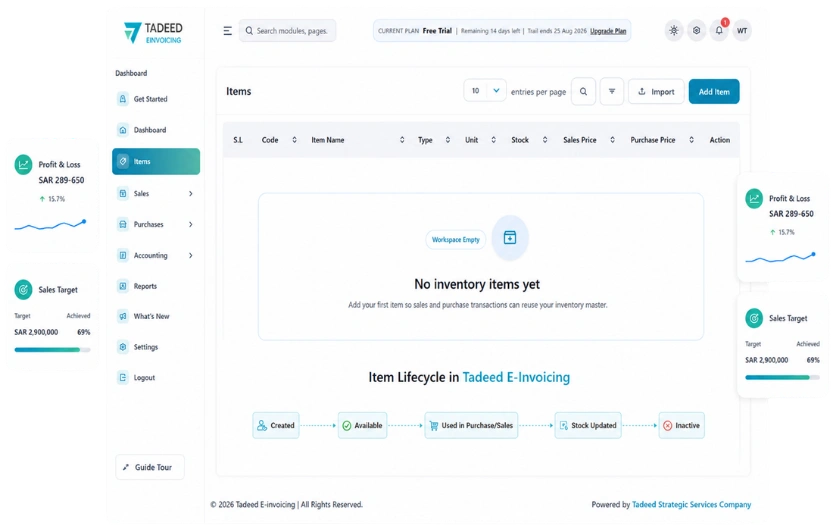Open the 10 entries per page dropdown
This screenshot has width=836, height=530.
[x=485, y=91]
